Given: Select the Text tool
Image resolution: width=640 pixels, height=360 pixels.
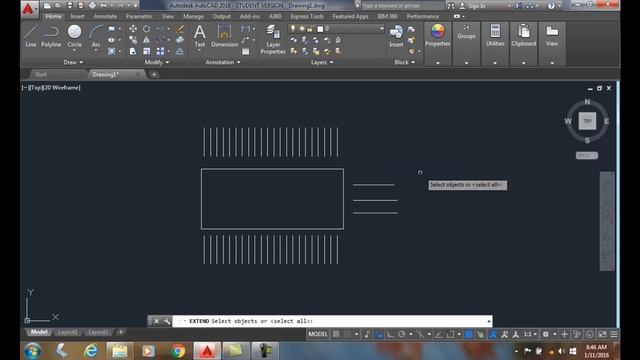Looking at the screenshot, I should coord(200,36).
